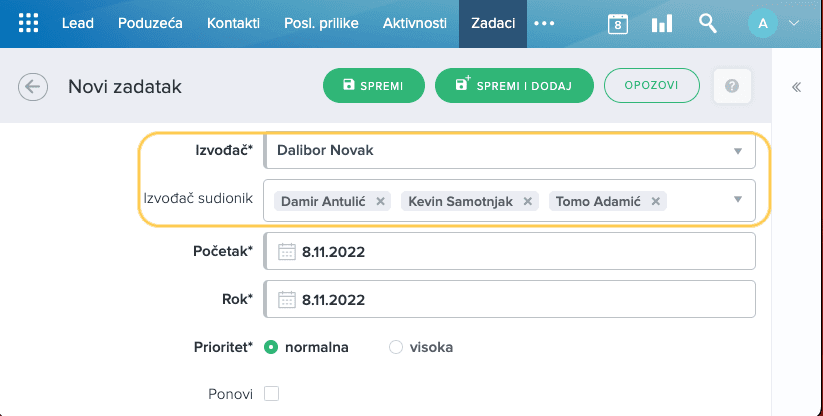Remove Tomo Adamić tag

(x=656, y=201)
